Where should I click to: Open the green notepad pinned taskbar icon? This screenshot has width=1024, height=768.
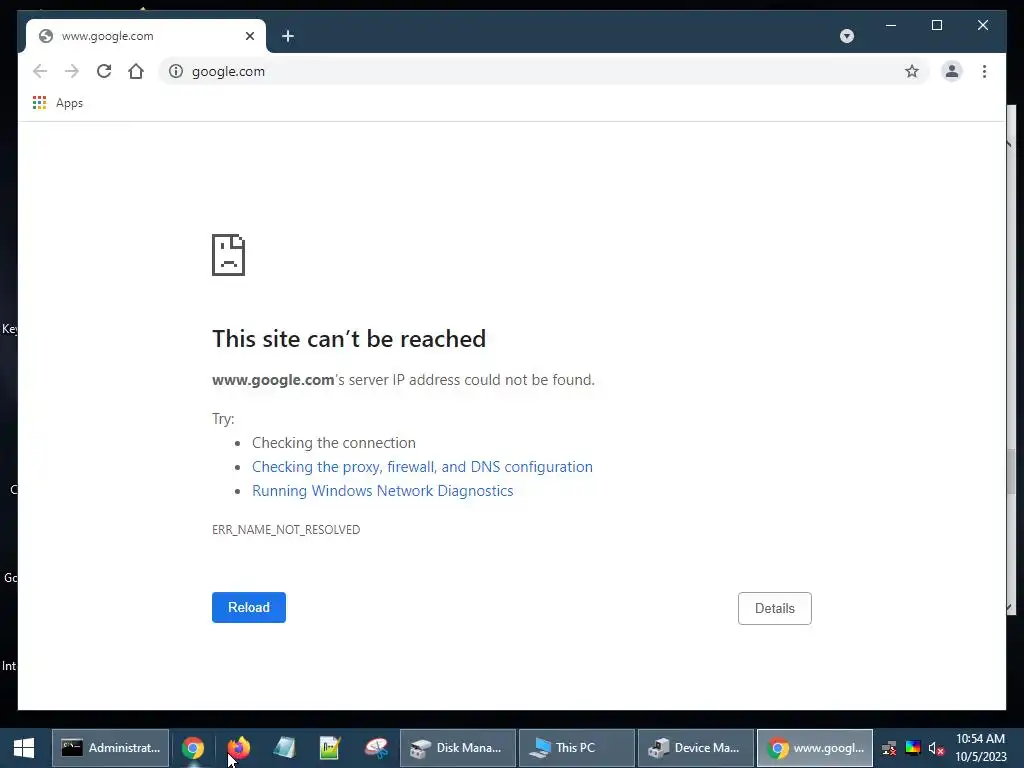coord(330,748)
